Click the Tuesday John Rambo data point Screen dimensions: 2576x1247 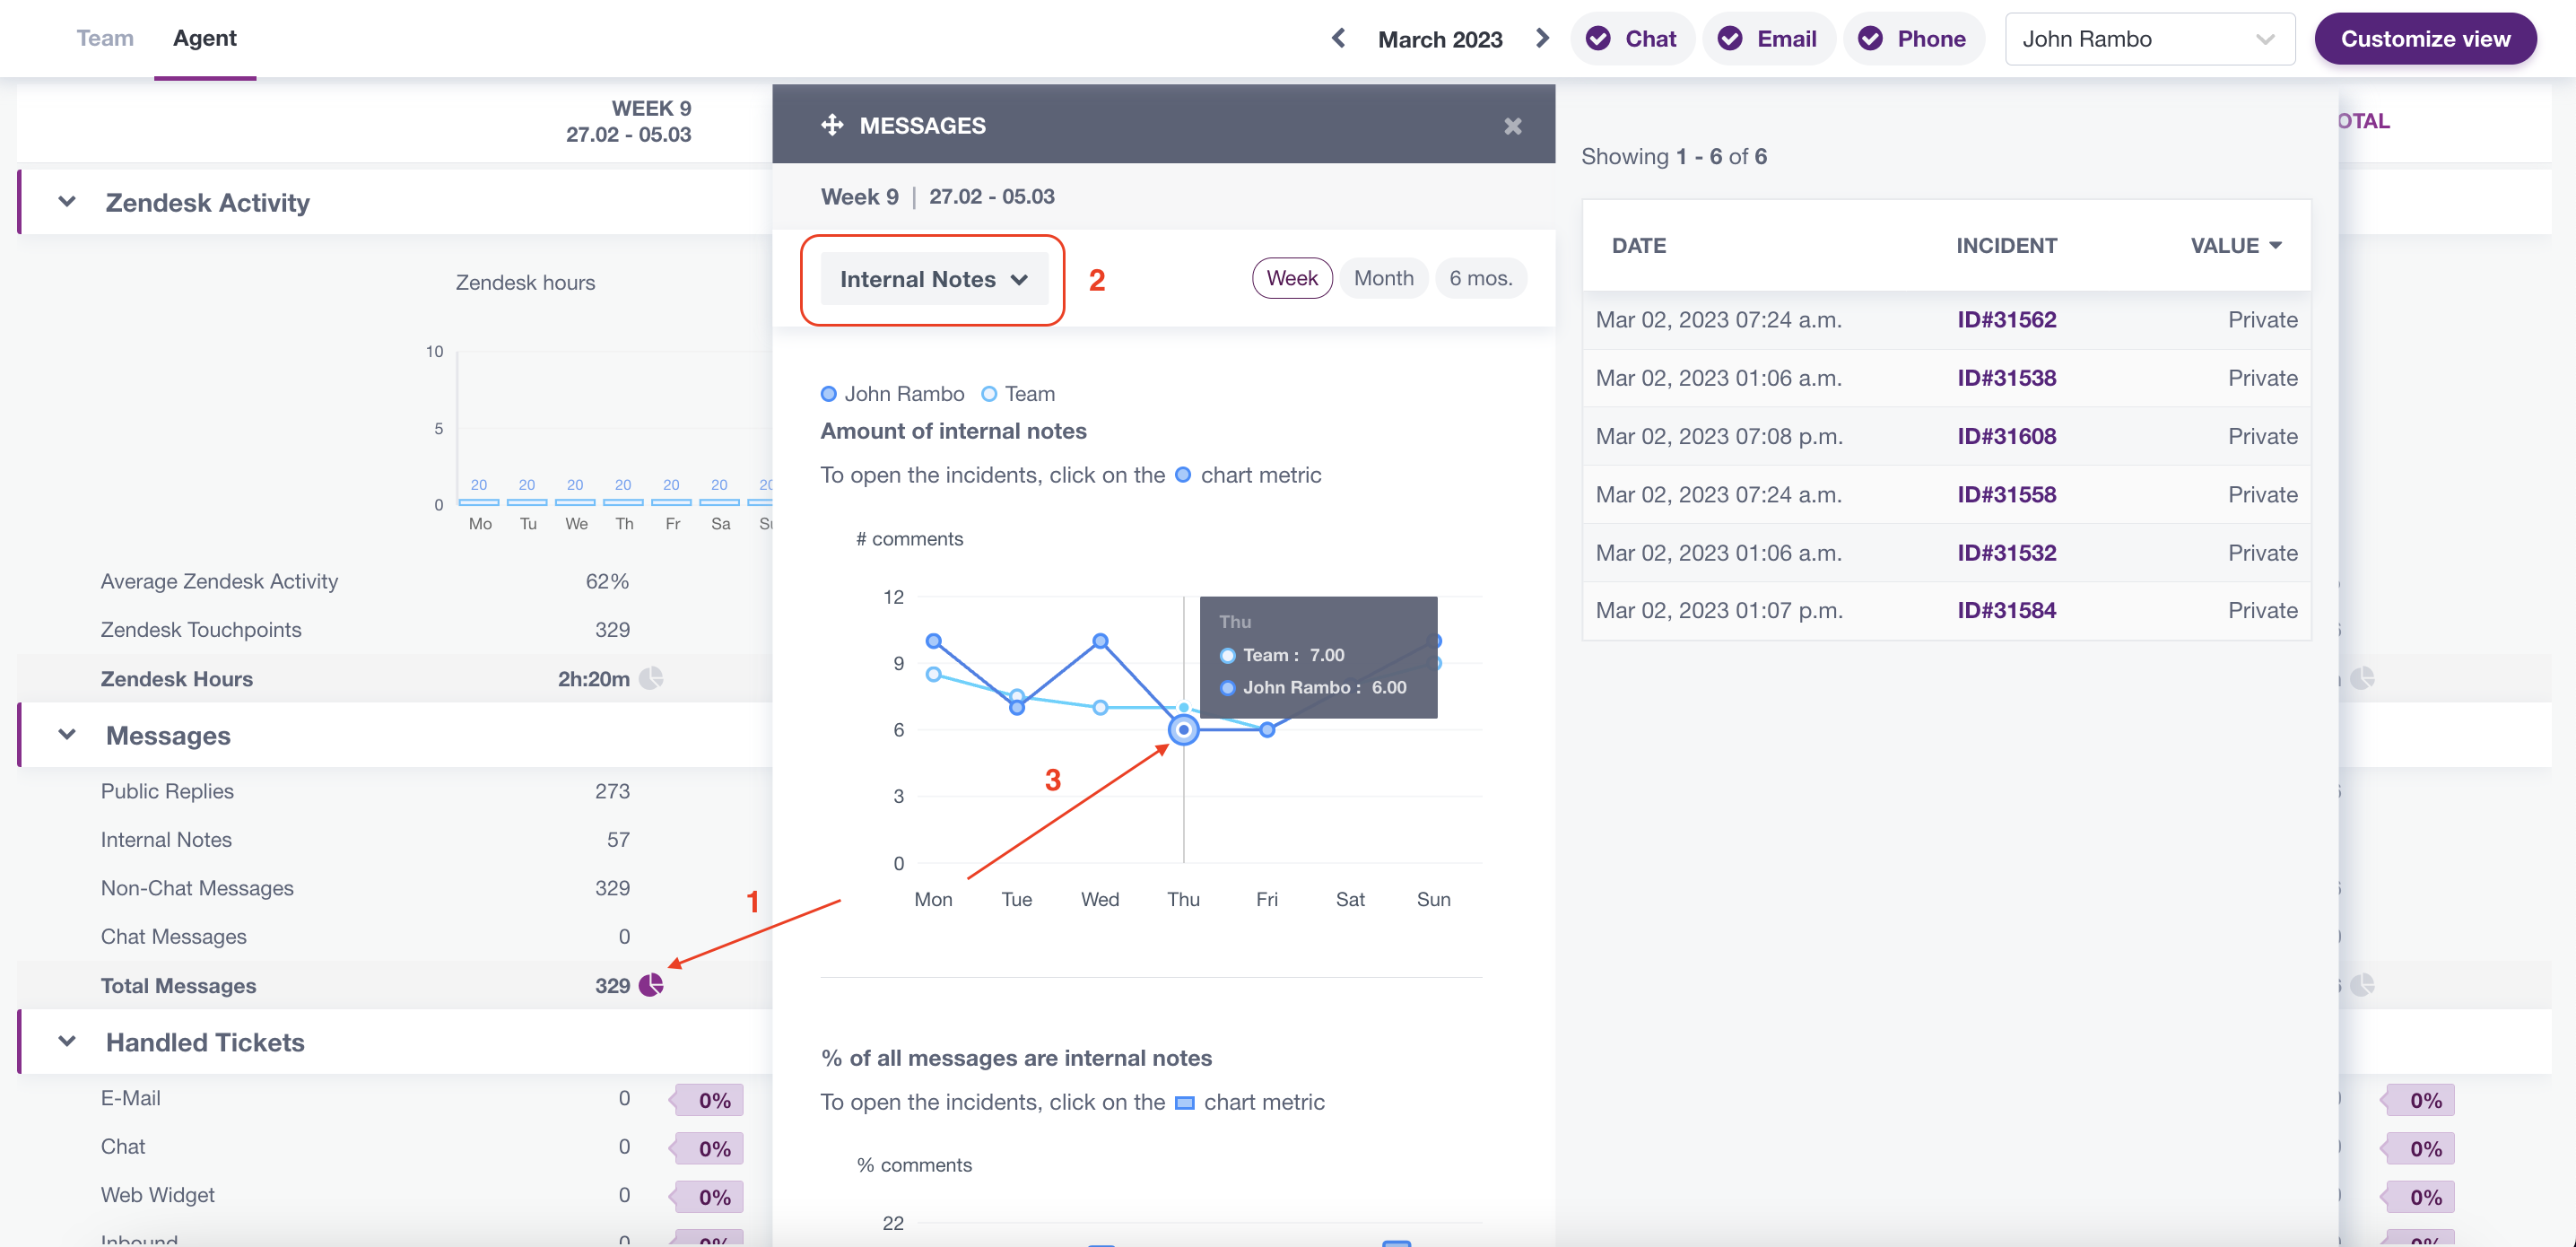coord(1017,708)
